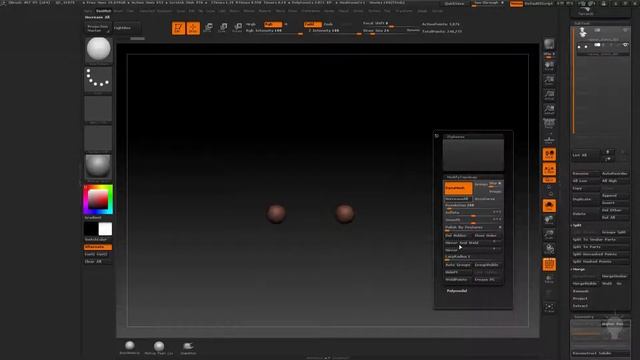The width and height of the screenshot is (640, 360).
Task: Click the Rotate view icon on right shelf
Action: pos(549,249)
